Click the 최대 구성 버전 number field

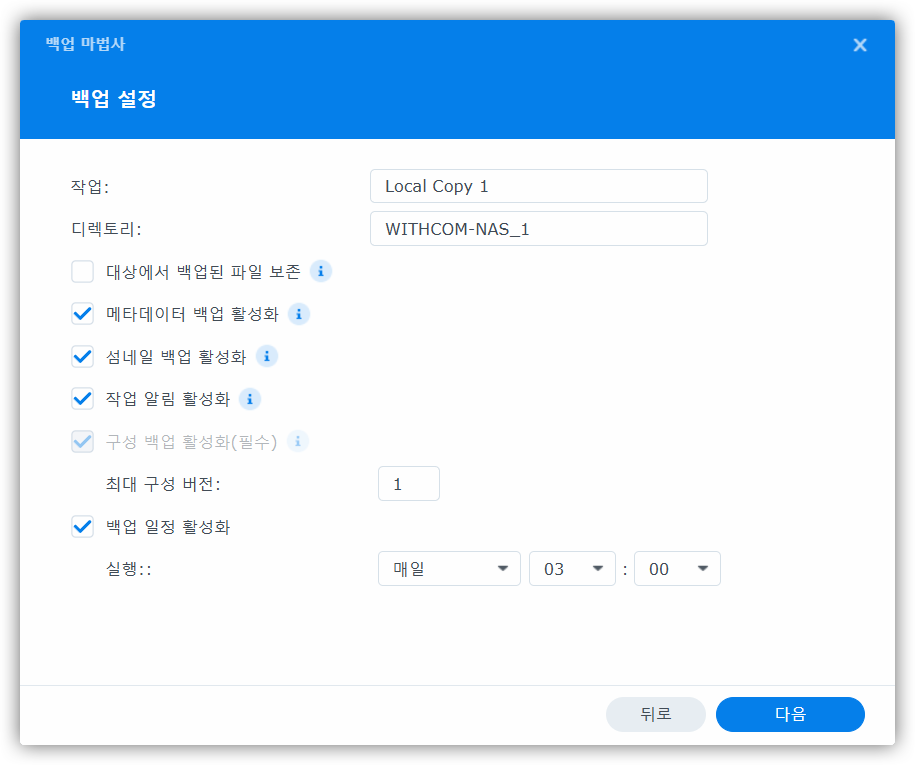[x=408, y=484]
